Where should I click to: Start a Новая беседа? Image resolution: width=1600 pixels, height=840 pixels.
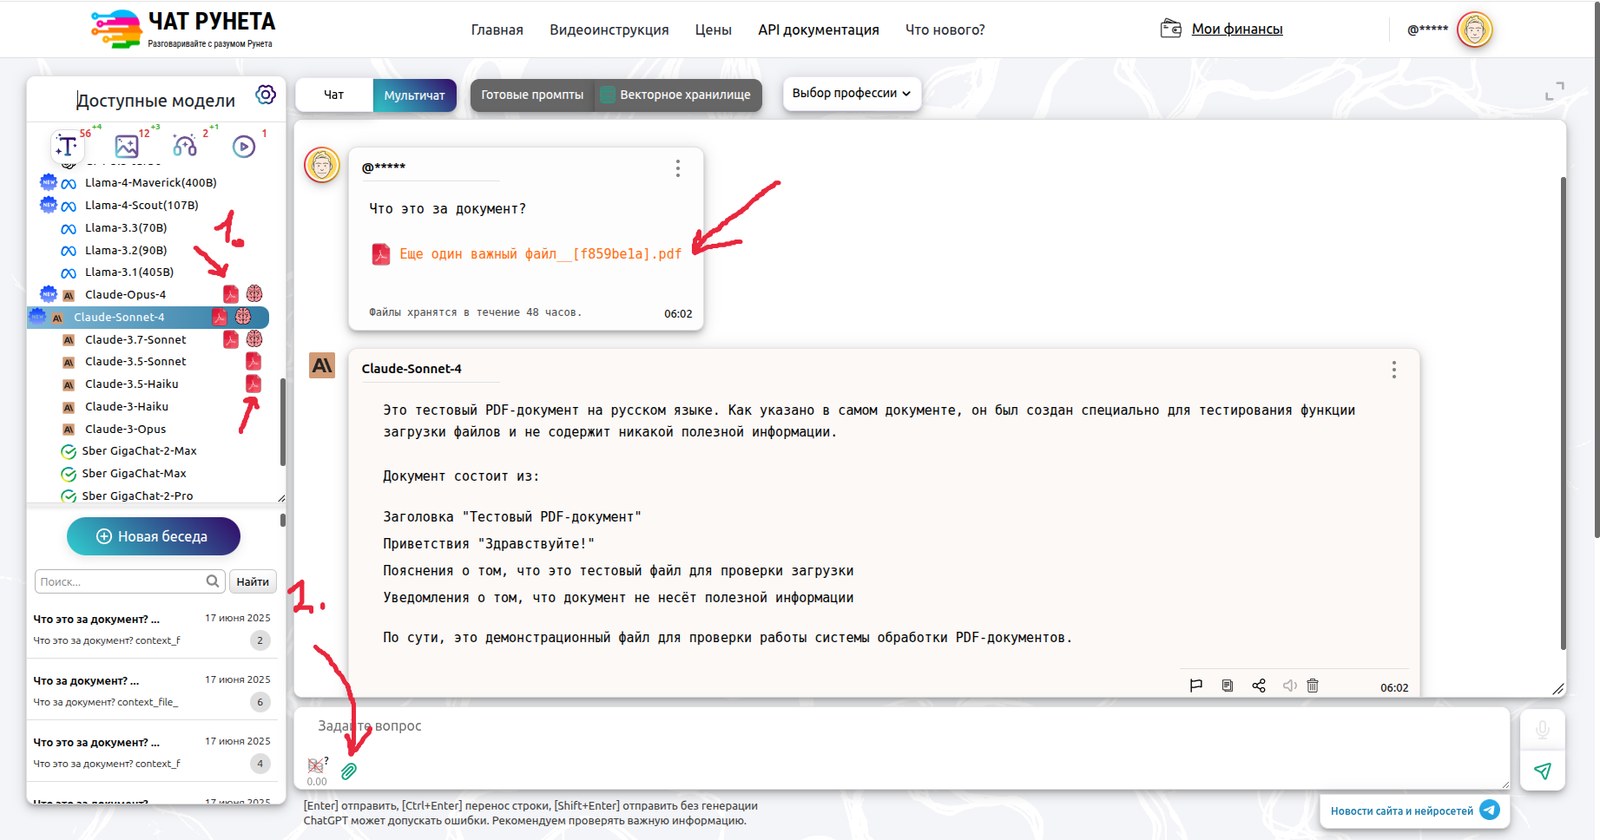tap(153, 536)
